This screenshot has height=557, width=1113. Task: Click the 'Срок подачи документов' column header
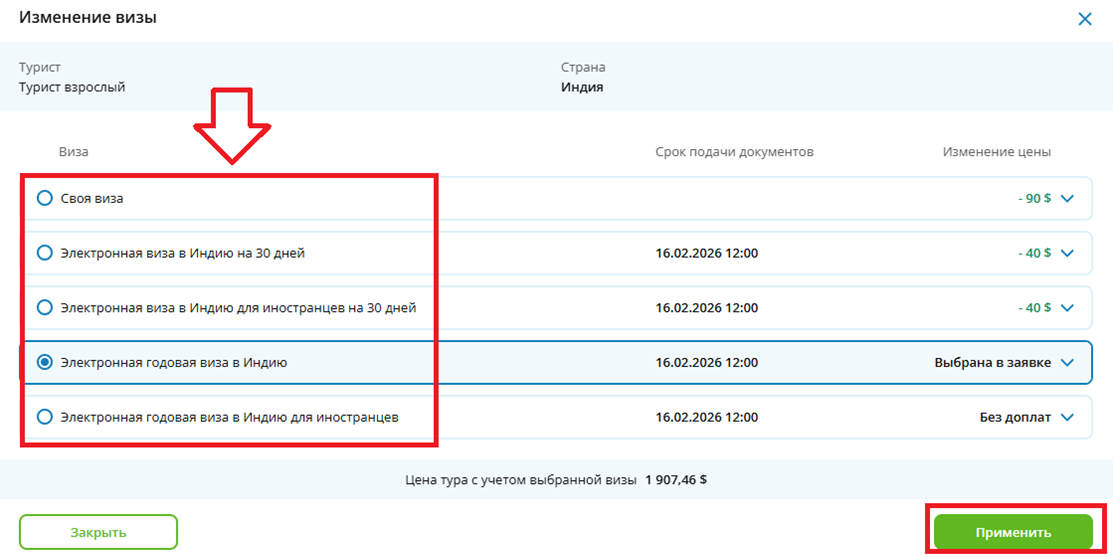click(734, 152)
